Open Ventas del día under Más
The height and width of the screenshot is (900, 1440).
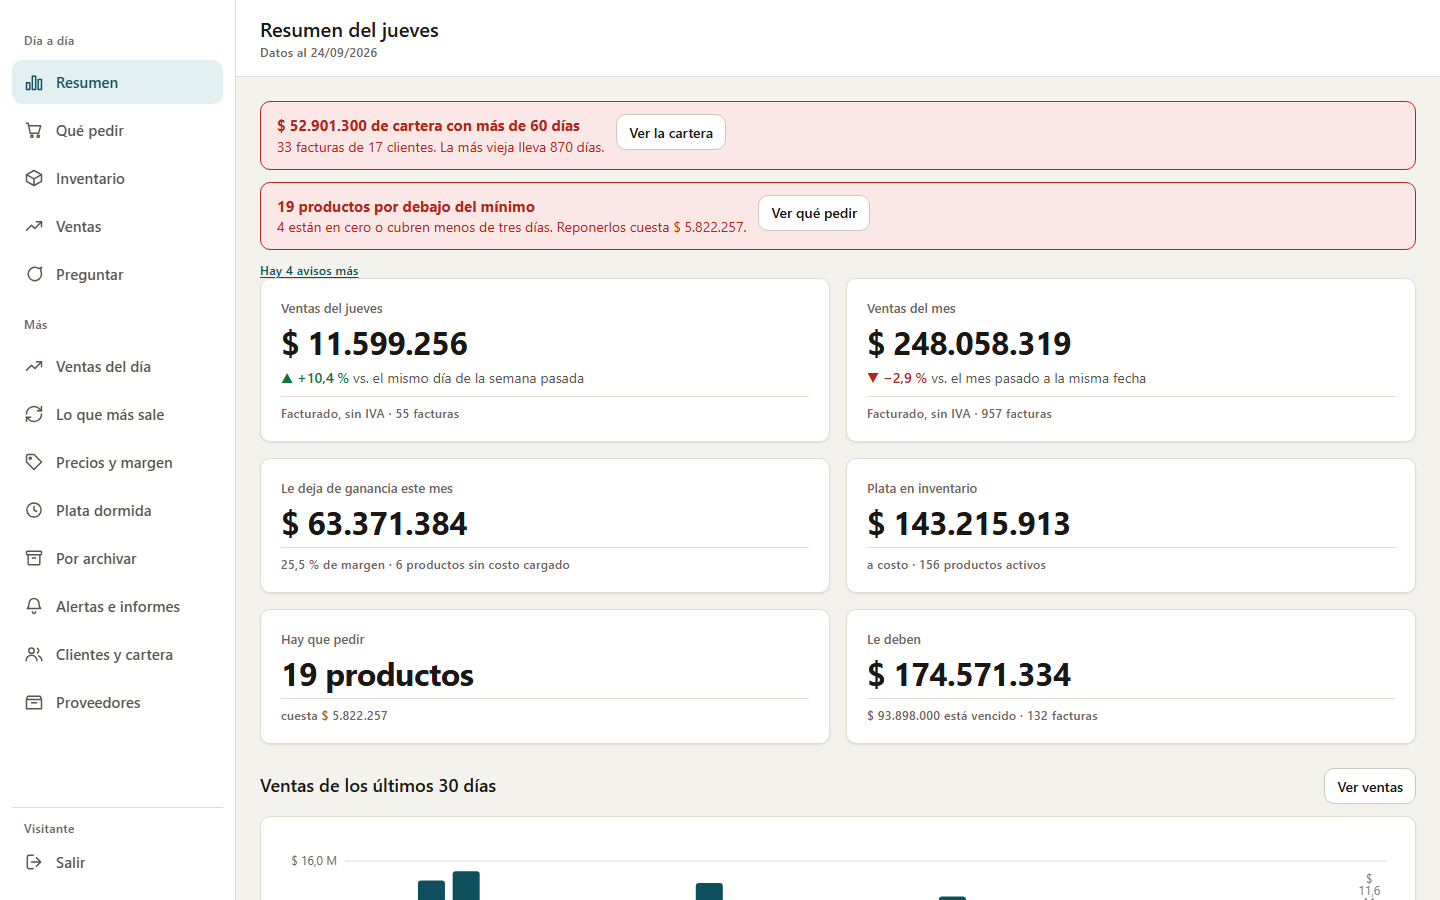pos(117,366)
